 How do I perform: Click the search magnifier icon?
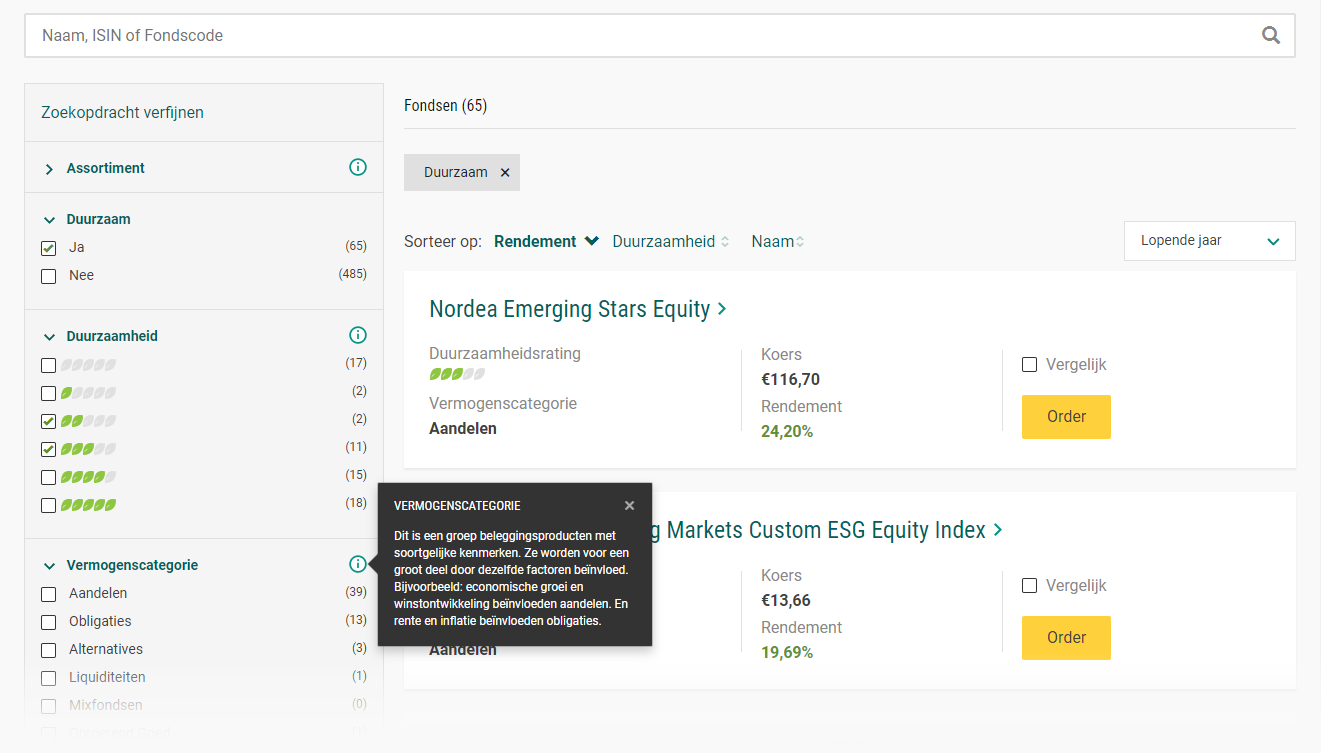click(x=1271, y=35)
